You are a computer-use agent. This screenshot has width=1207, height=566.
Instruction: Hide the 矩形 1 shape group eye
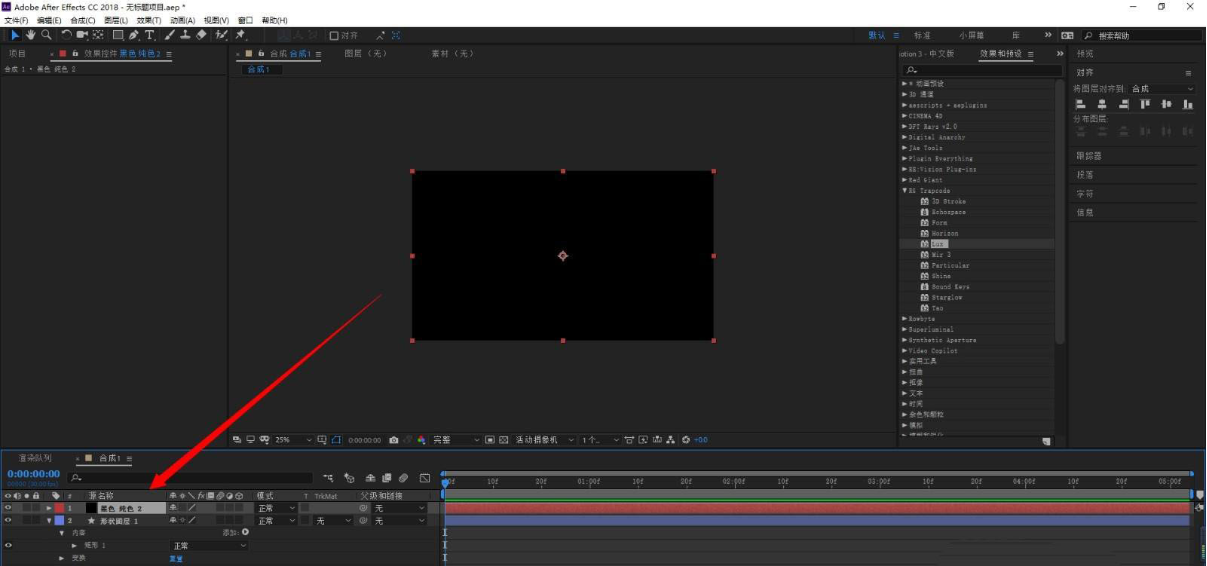tap(8, 546)
